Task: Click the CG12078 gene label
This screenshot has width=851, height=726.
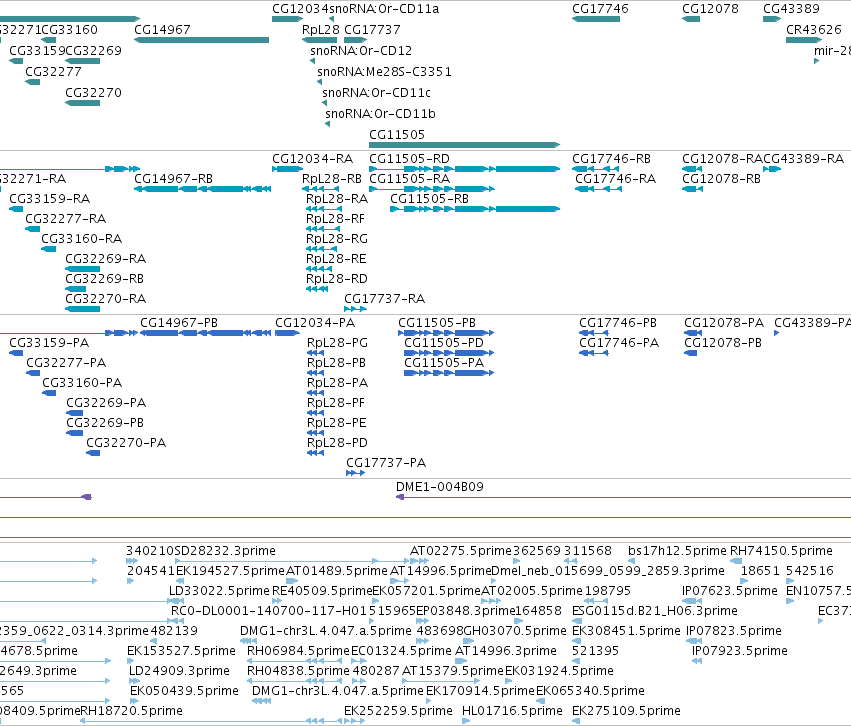Action: point(710,9)
